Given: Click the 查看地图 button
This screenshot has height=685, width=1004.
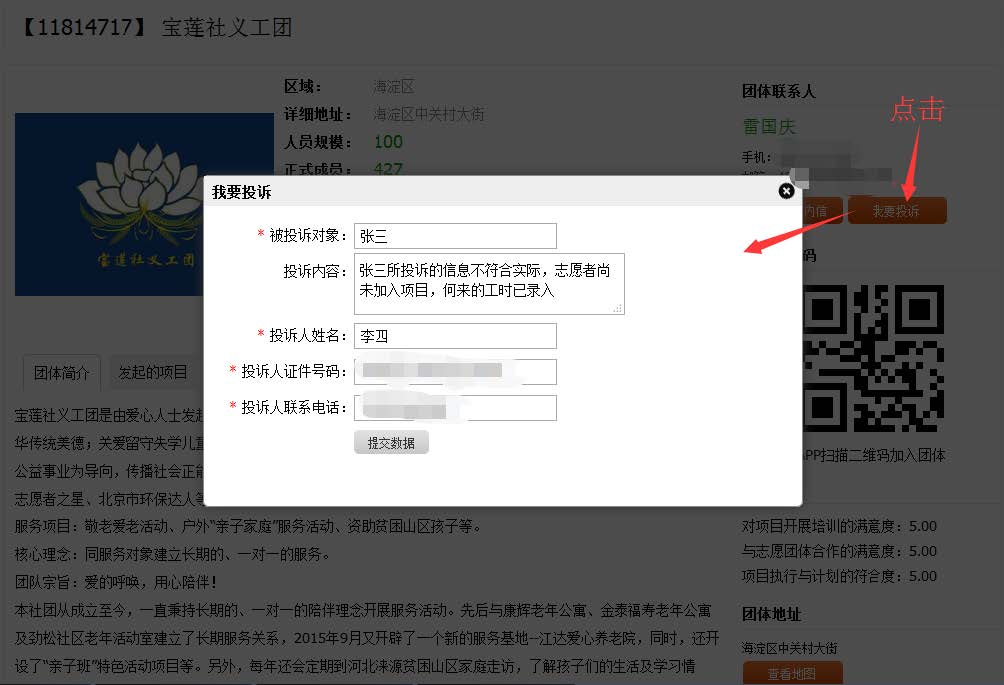Looking at the screenshot, I should coord(792,673).
